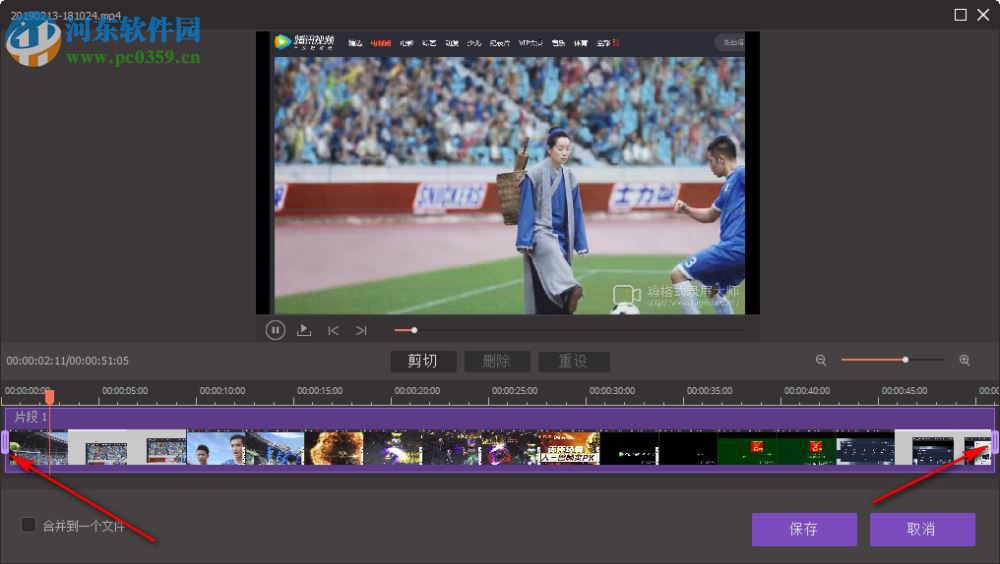Pause video with the pause button

point(275,330)
